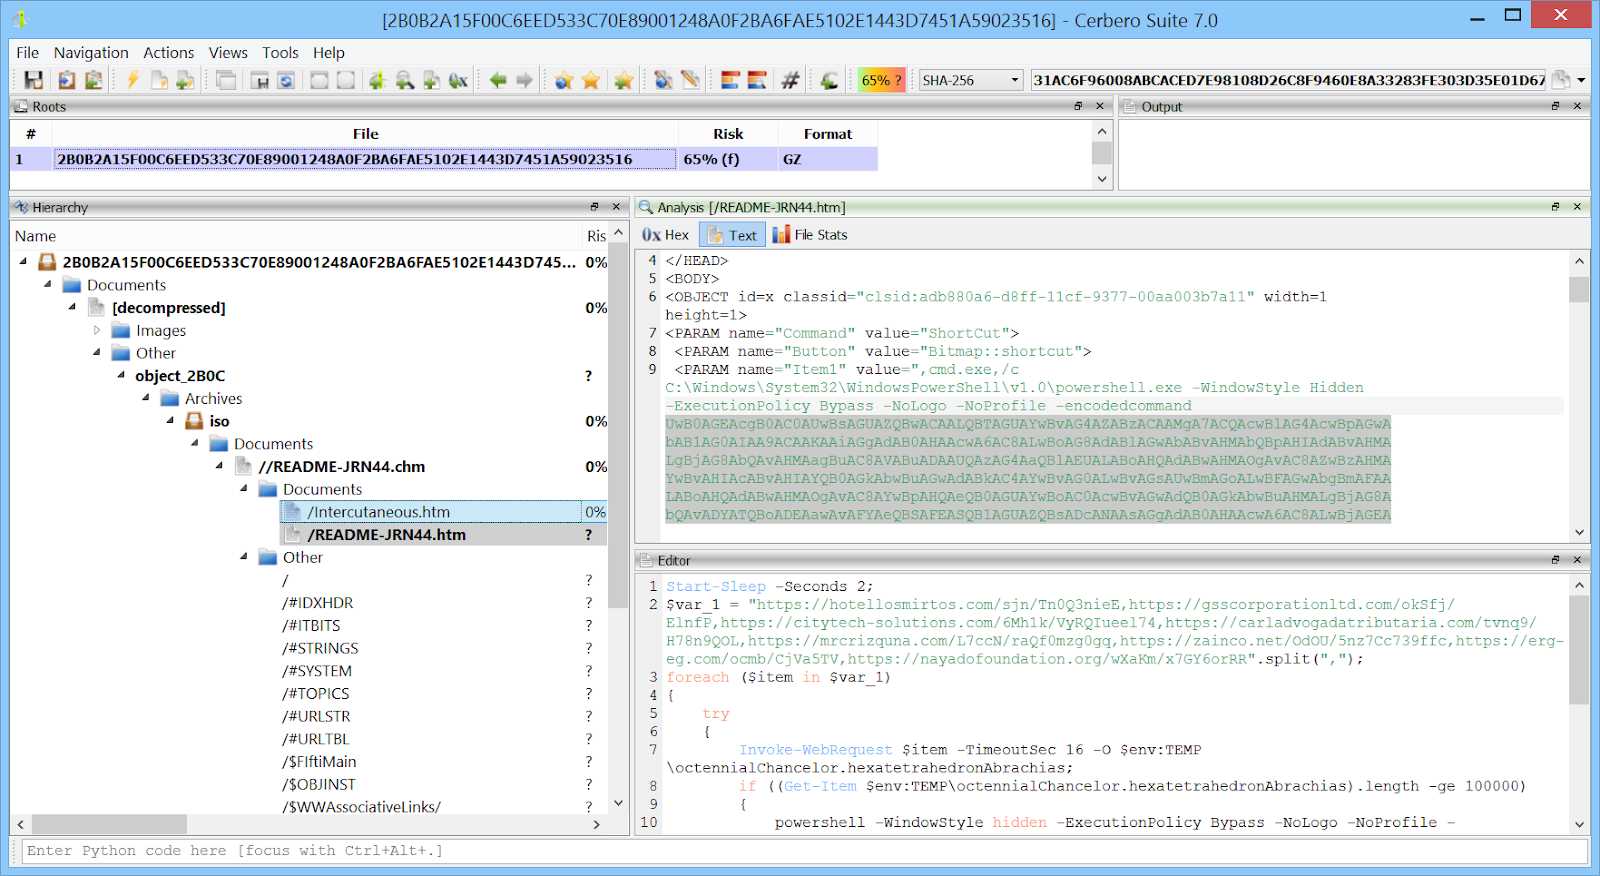1600x876 pixels.
Task: Click the Hierarchy horizontal scrollbar thumb
Action: pyautogui.click(x=109, y=824)
